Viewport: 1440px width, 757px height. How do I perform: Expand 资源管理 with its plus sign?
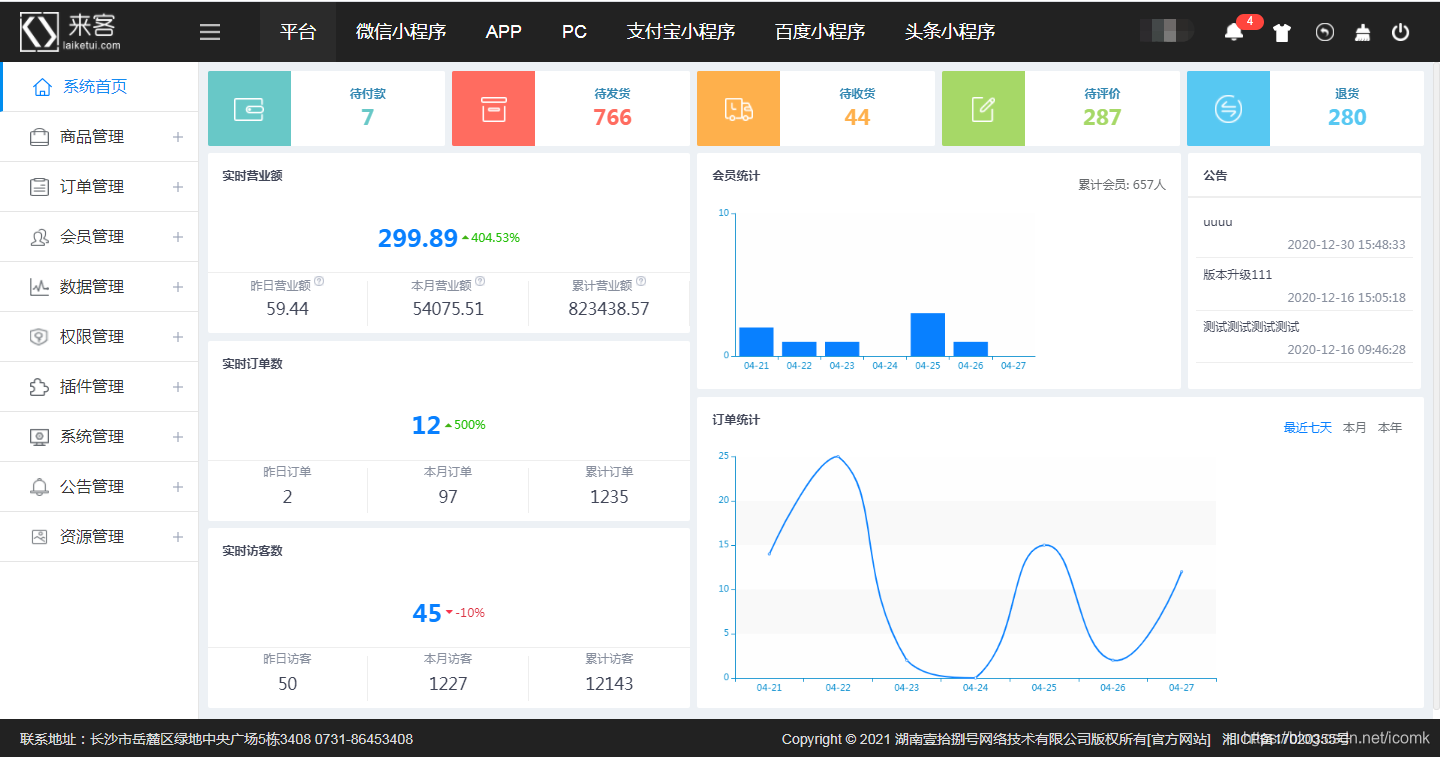pyautogui.click(x=178, y=537)
